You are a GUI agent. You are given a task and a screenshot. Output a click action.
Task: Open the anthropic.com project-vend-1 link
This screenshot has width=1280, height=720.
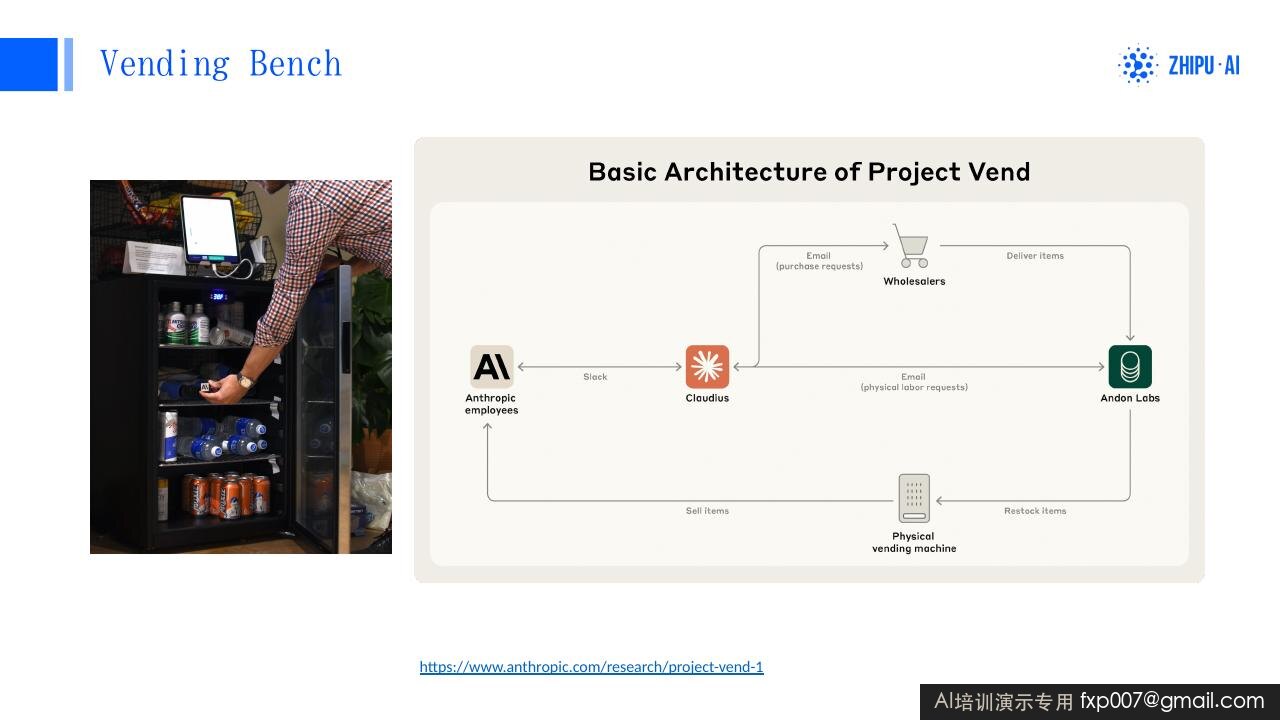(x=591, y=667)
